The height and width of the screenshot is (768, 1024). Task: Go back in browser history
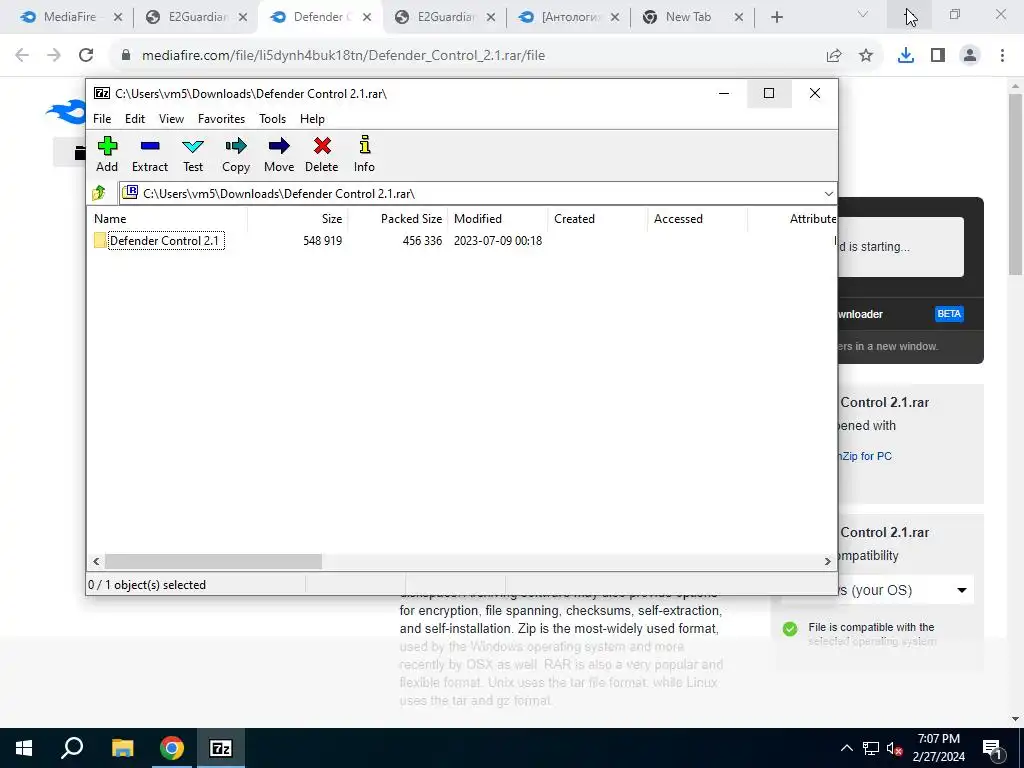pyautogui.click(x=22, y=56)
